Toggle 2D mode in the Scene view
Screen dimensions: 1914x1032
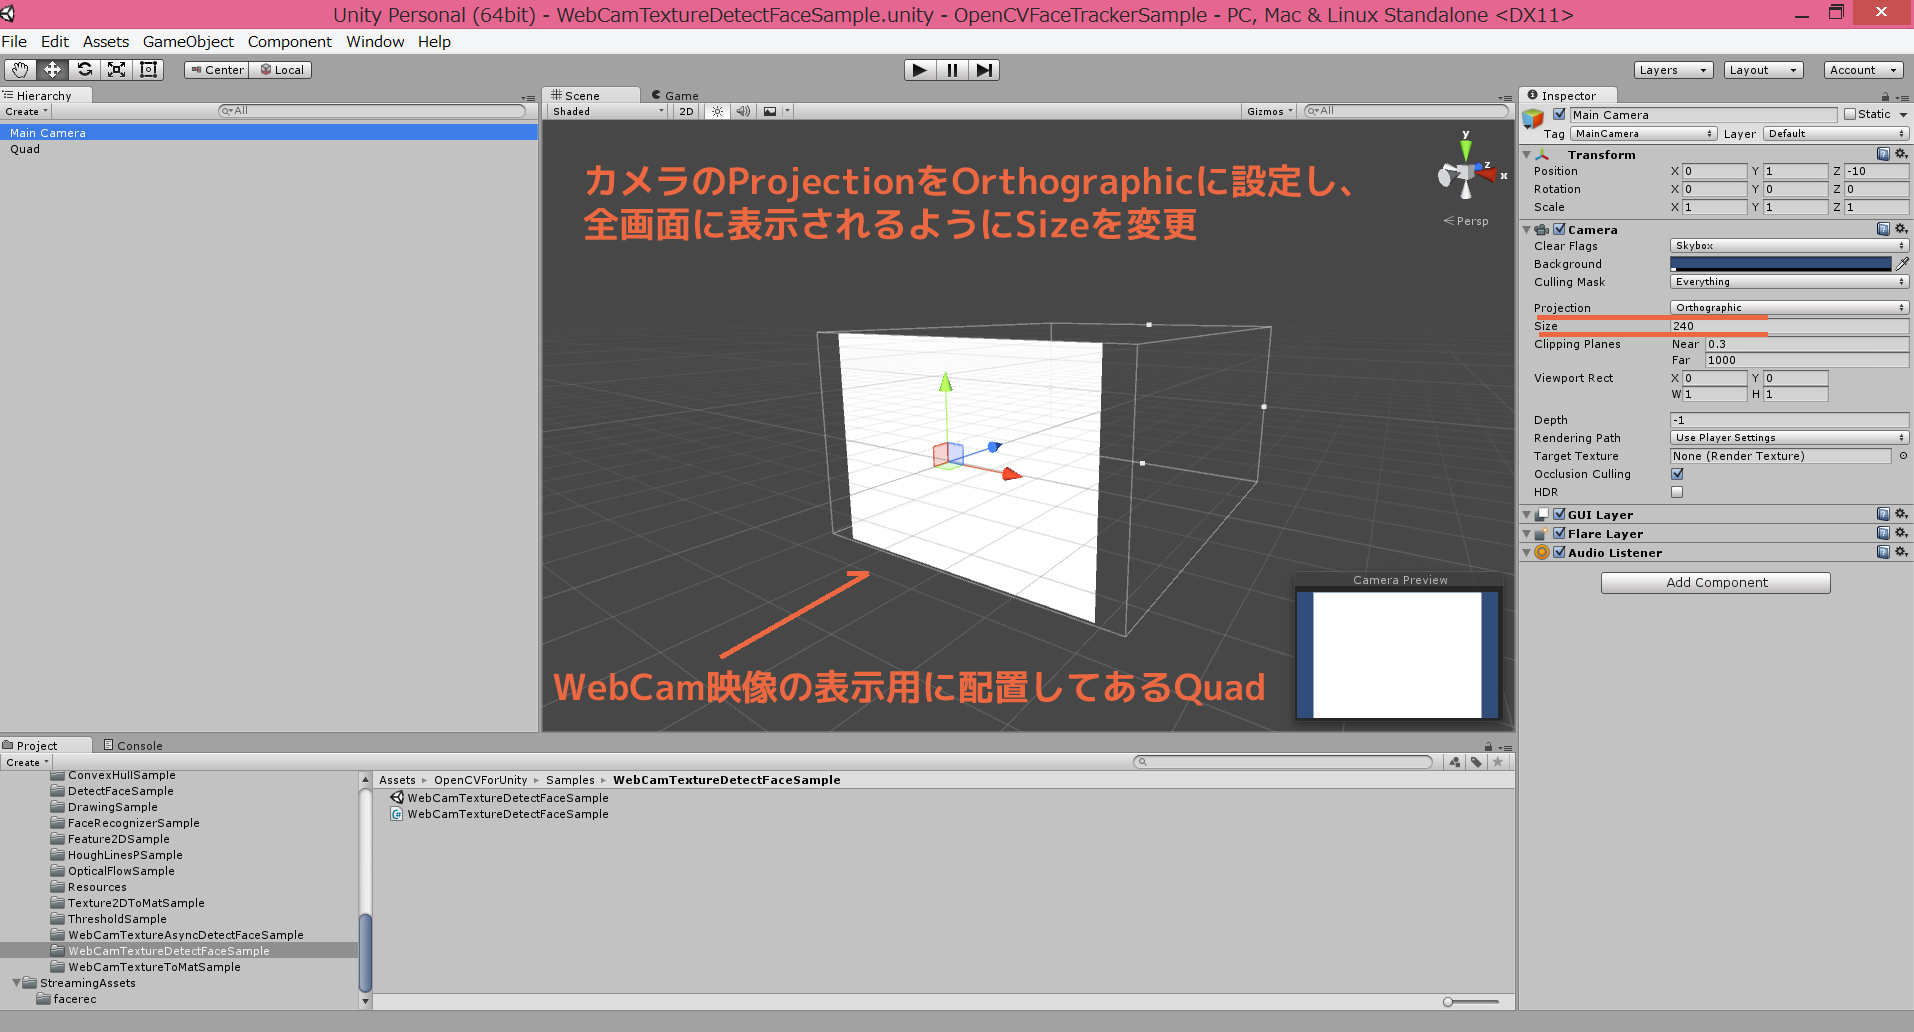[685, 111]
